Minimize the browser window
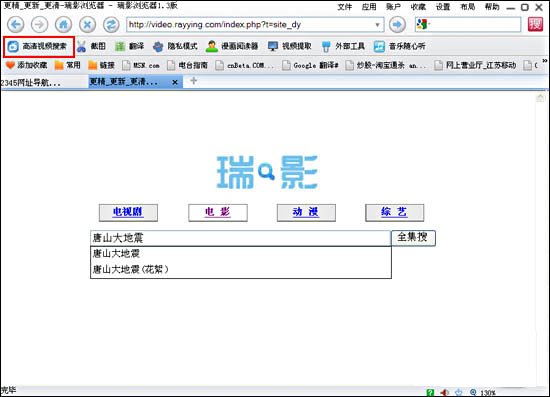The height and width of the screenshot is (397, 550). point(511,7)
